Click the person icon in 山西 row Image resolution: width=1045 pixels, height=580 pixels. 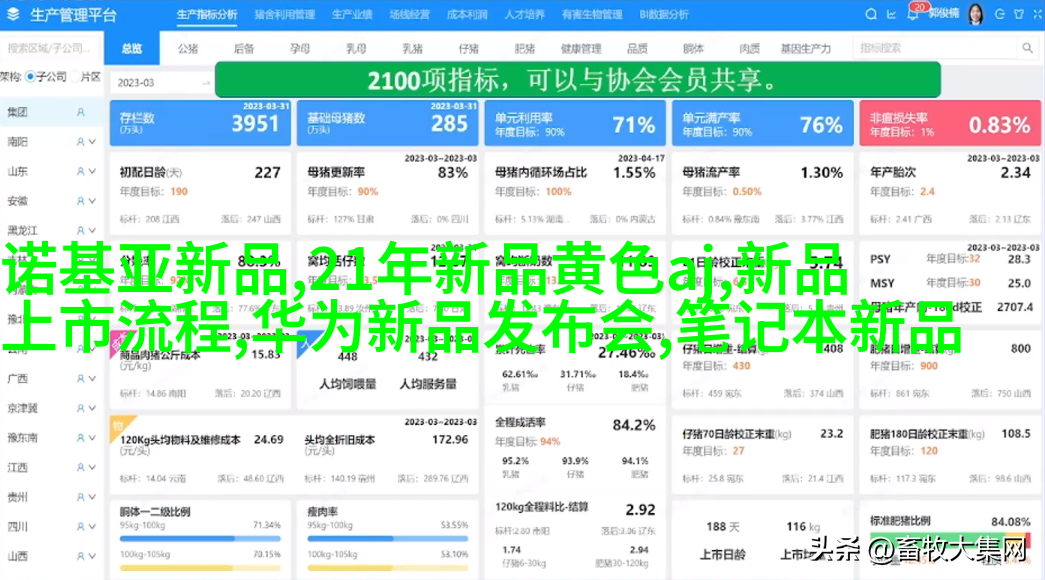[81, 556]
